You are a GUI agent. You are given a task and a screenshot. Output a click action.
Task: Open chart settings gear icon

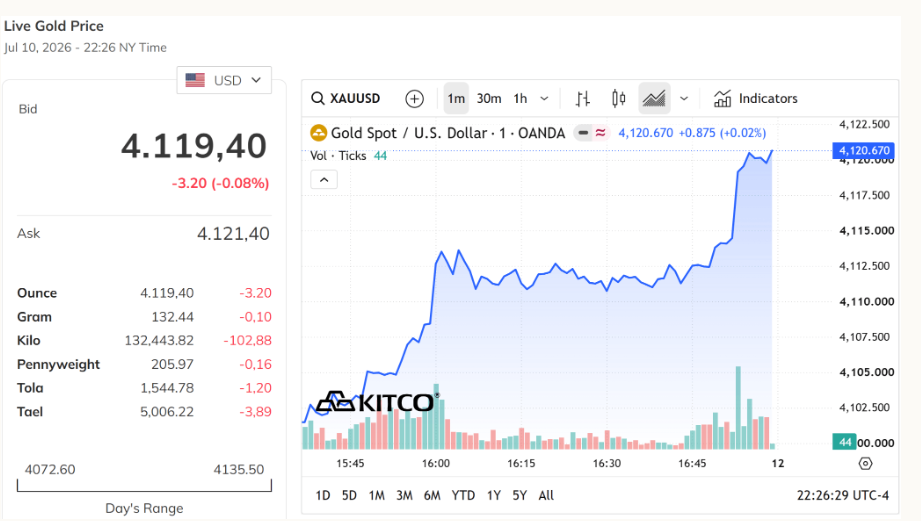tap(865, 463)
